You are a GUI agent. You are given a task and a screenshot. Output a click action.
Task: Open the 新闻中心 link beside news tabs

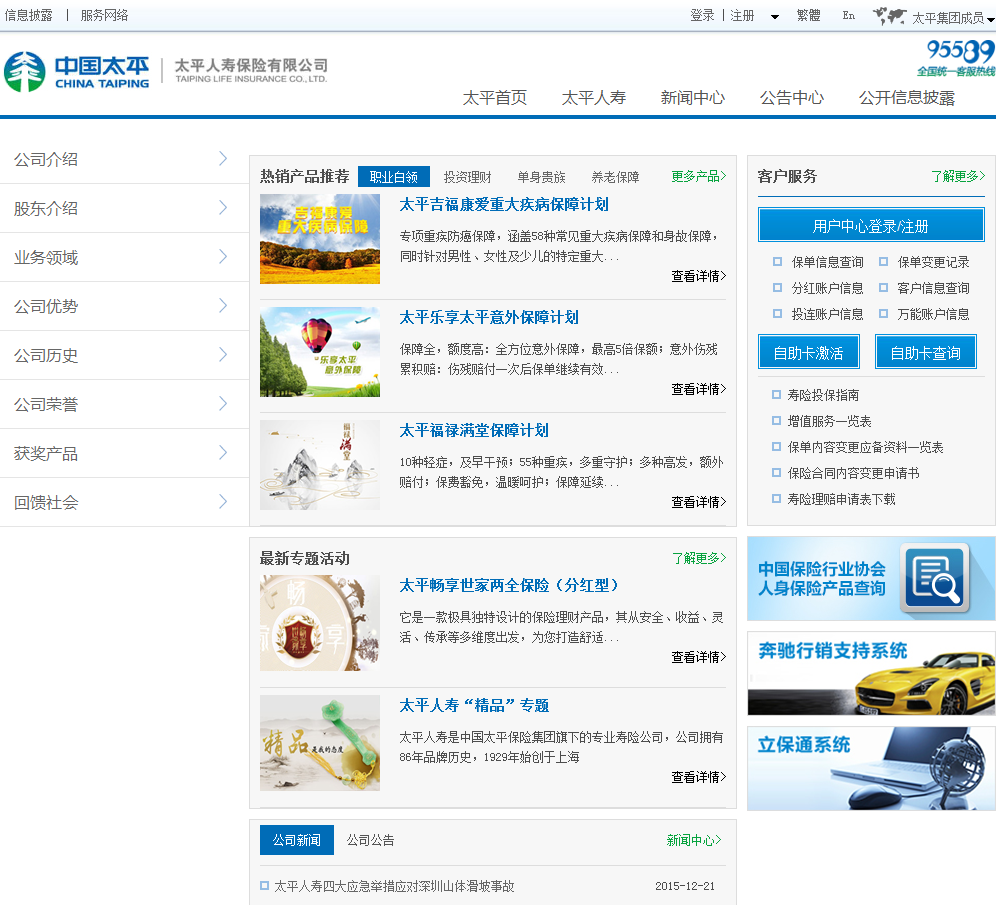[x=694, y=840]
